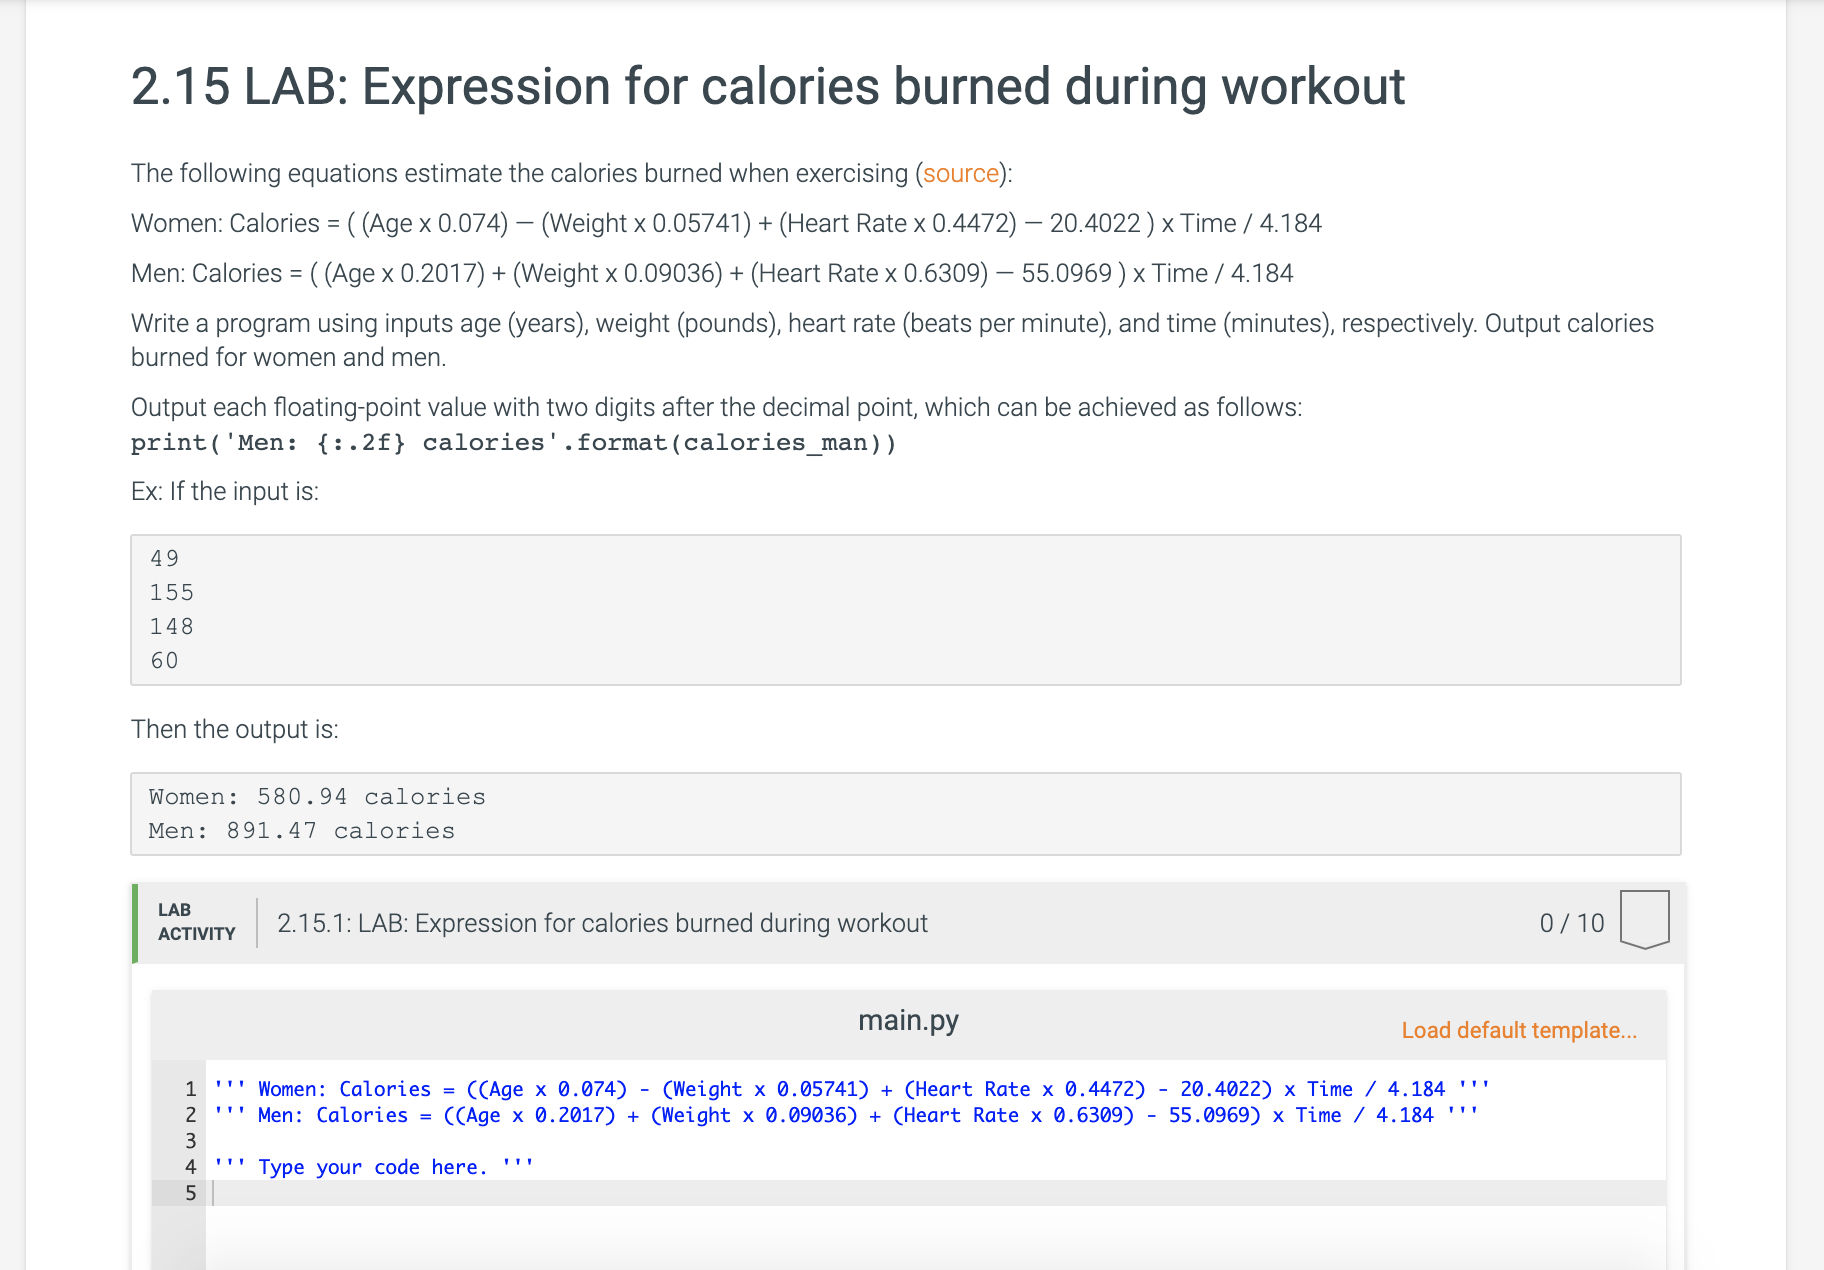This screenshot has width=1824, height=1270.
Task: Open the source link in the intro
Action: pos(960,173)
